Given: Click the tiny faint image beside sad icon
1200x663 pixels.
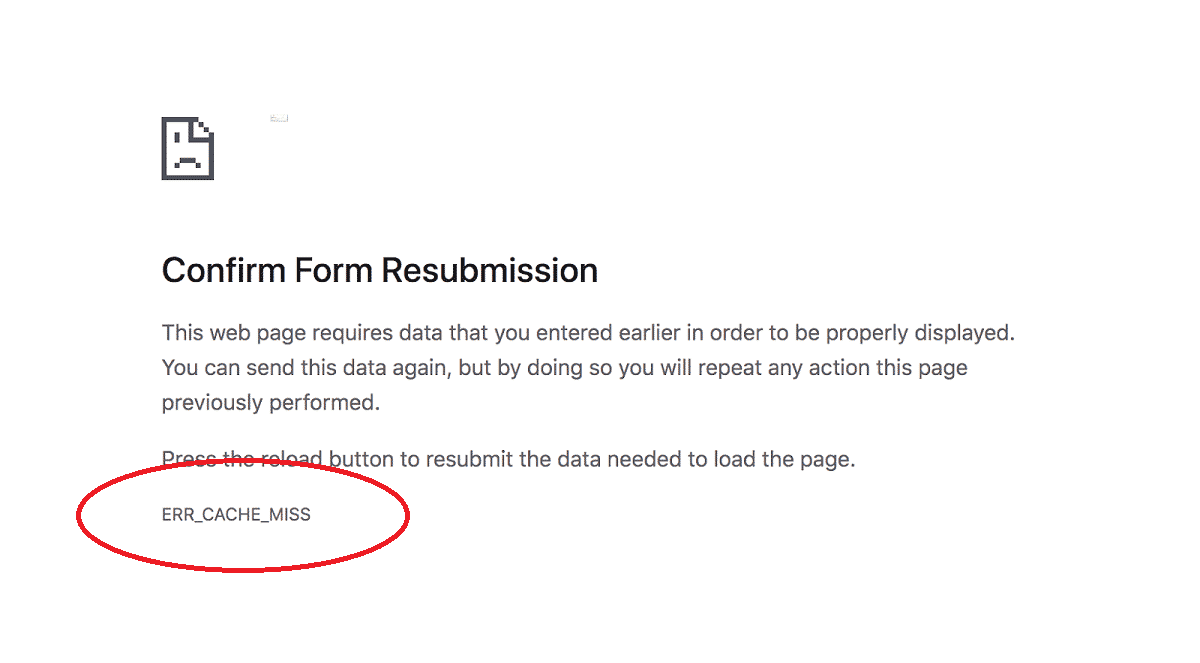Looking at the screenshot, I should (x=279, y=118).
